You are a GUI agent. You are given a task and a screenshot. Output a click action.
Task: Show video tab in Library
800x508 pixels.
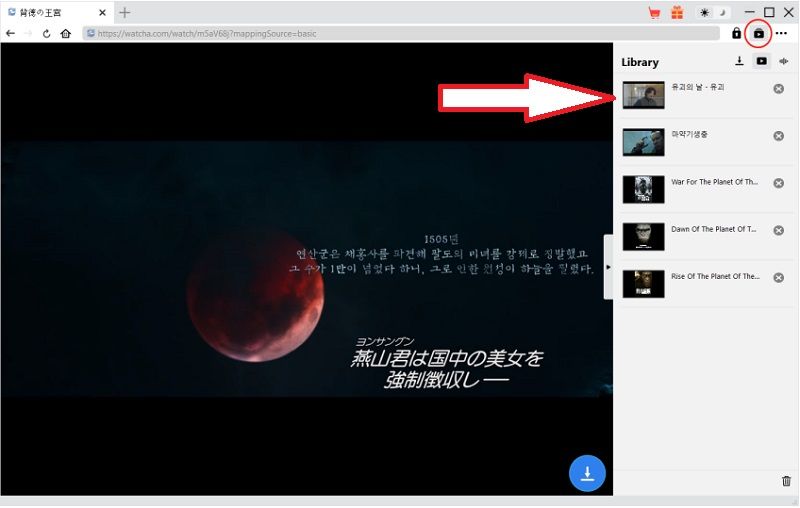click(761, 61)
